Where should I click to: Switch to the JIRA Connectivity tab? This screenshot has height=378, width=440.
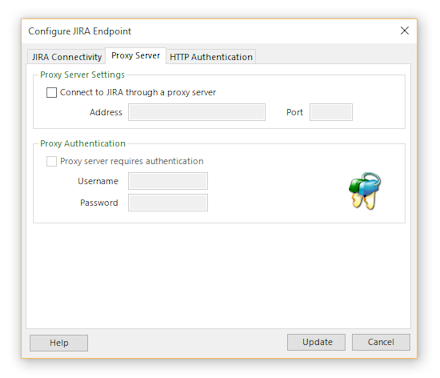point(67,57)
